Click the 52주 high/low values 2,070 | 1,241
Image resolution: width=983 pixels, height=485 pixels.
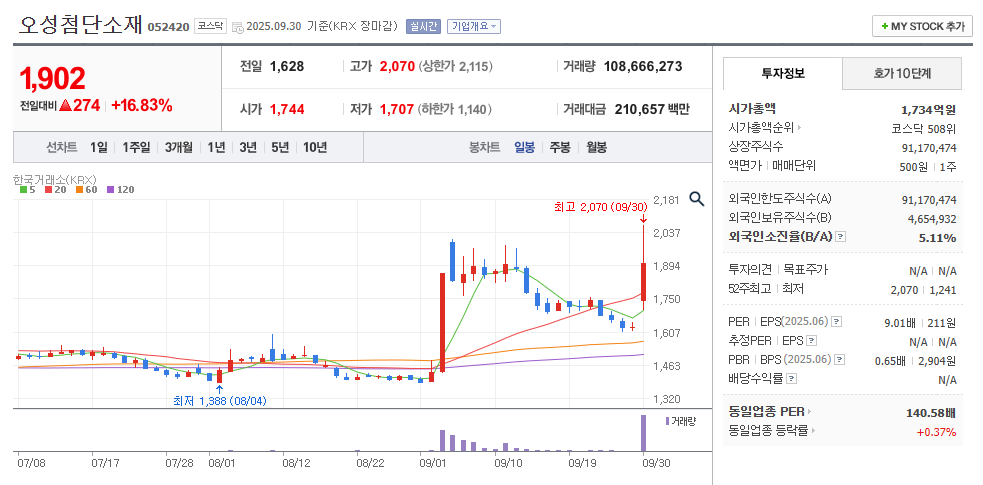923,289
